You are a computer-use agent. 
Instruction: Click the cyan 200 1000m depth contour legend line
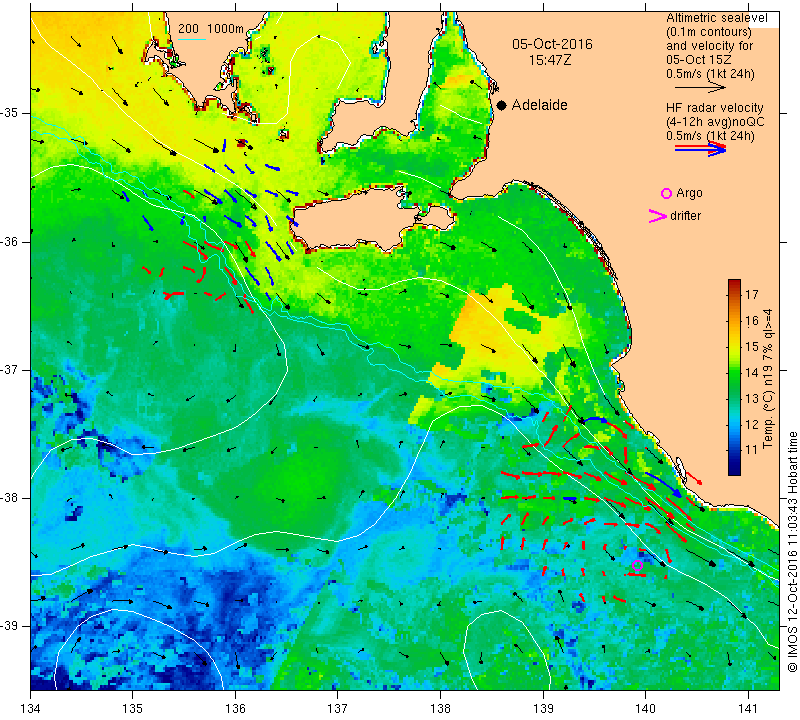click(x=192, y=39)
